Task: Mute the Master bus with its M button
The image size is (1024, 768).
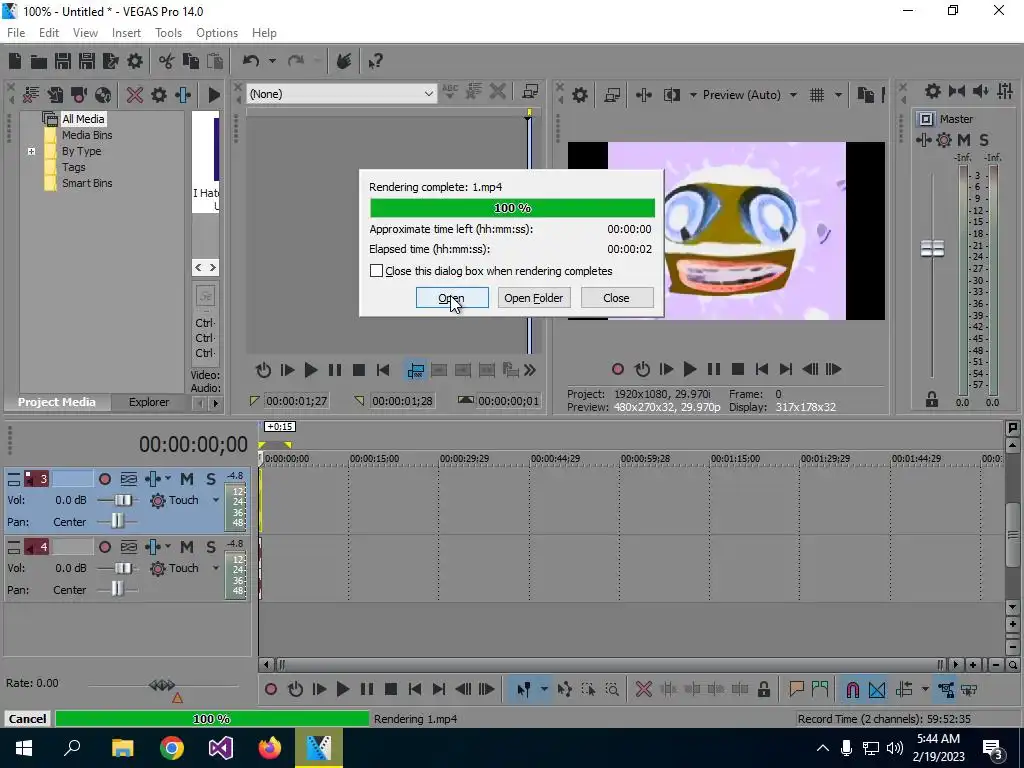Action: click(x=963, y=140)
